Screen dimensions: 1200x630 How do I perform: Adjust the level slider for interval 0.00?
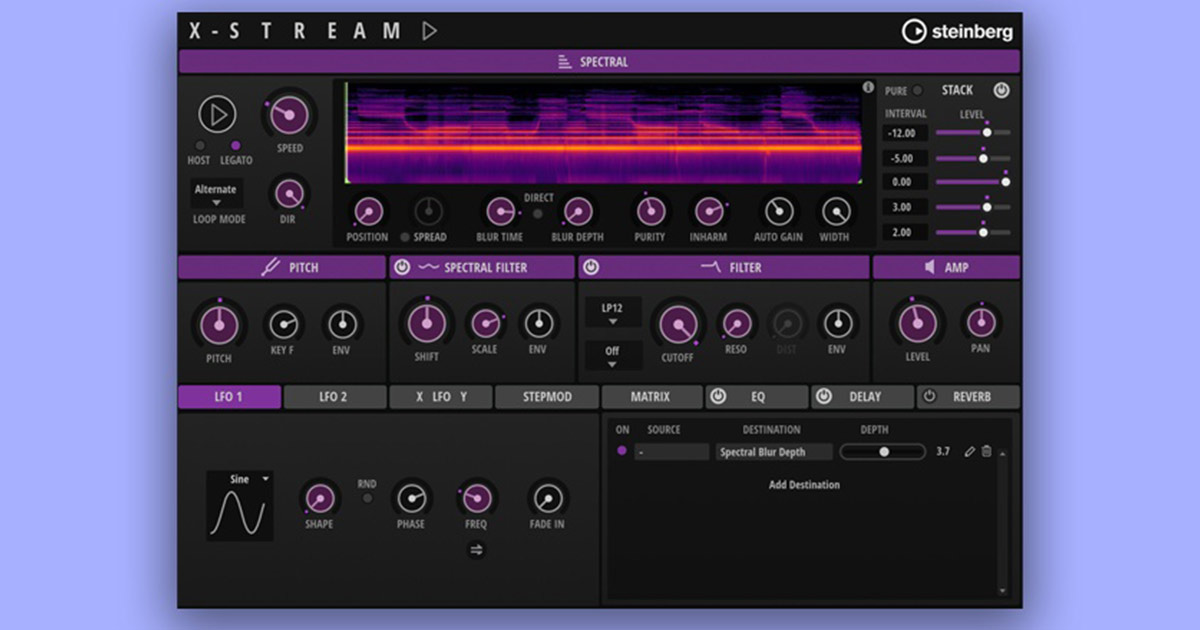(x=973, y=182)
